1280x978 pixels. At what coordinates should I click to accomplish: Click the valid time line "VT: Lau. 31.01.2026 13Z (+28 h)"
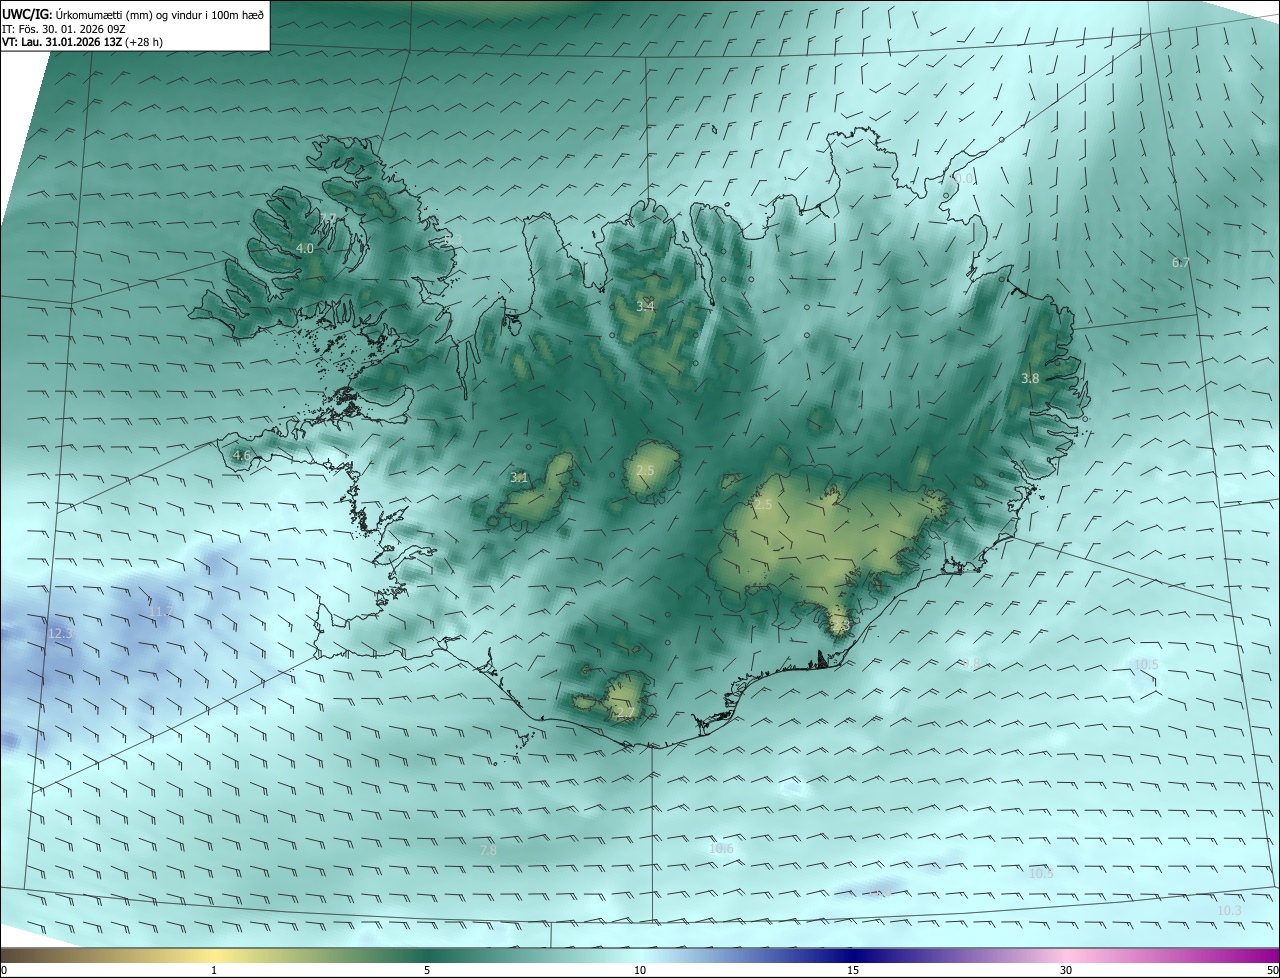click(x=82, y=42)
